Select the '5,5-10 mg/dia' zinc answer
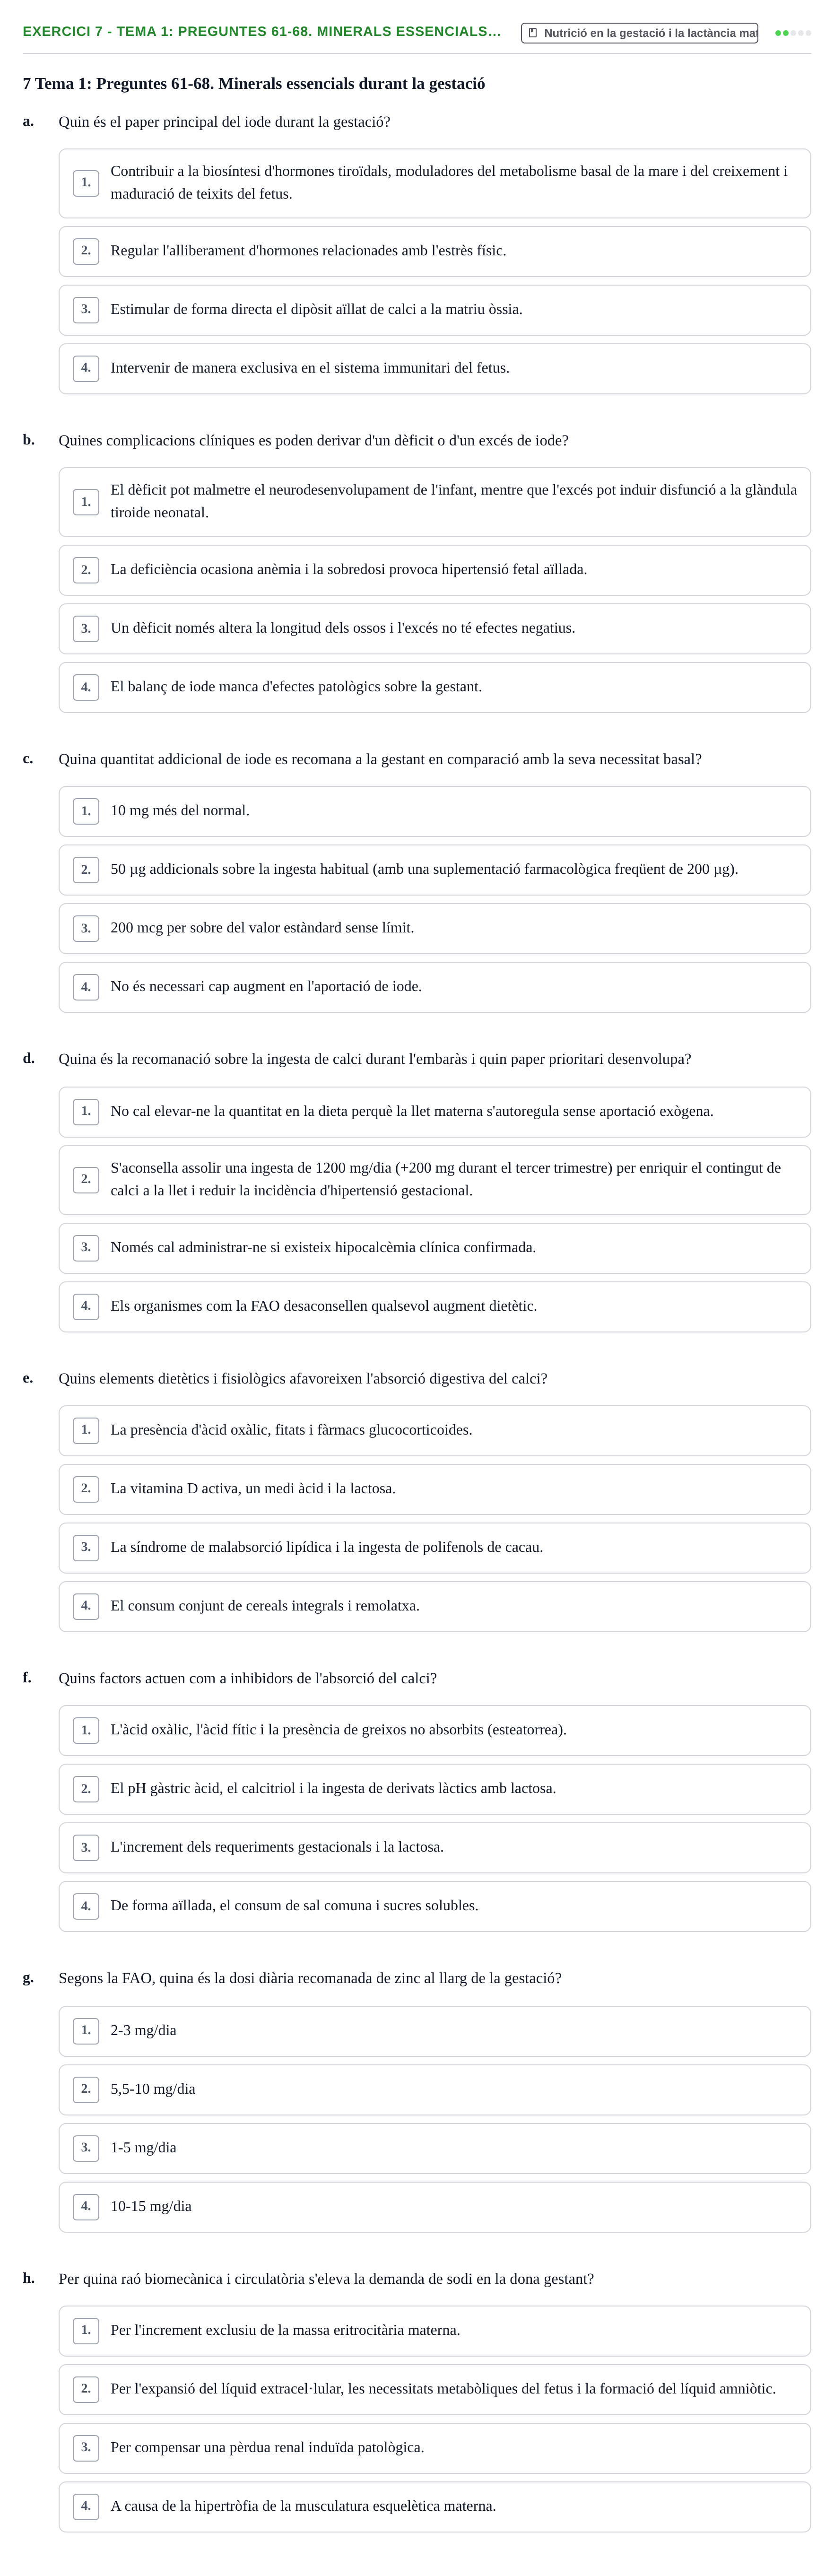The image size is (834, 2576). [434, 2090]
